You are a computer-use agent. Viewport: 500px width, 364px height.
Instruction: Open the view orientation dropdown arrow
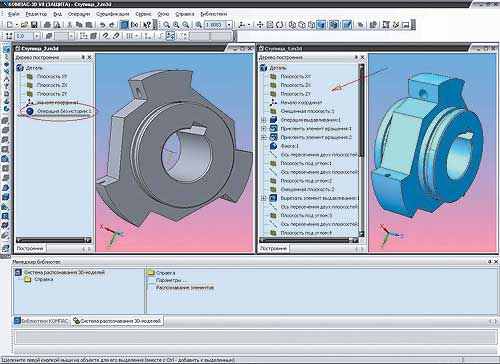click(249, 25)
